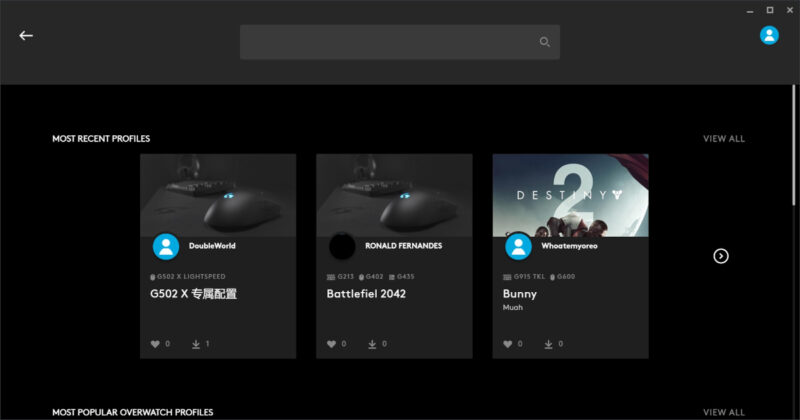Close the window
The image size is (800, 420).
click(x=790, y=10)
